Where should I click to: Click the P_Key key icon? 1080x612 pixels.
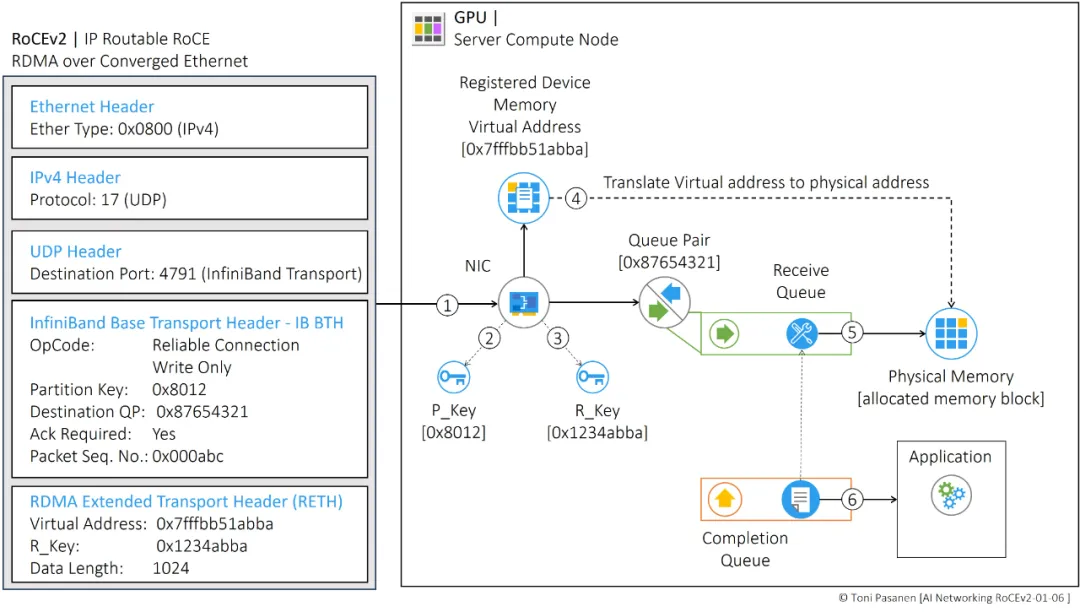455,378
